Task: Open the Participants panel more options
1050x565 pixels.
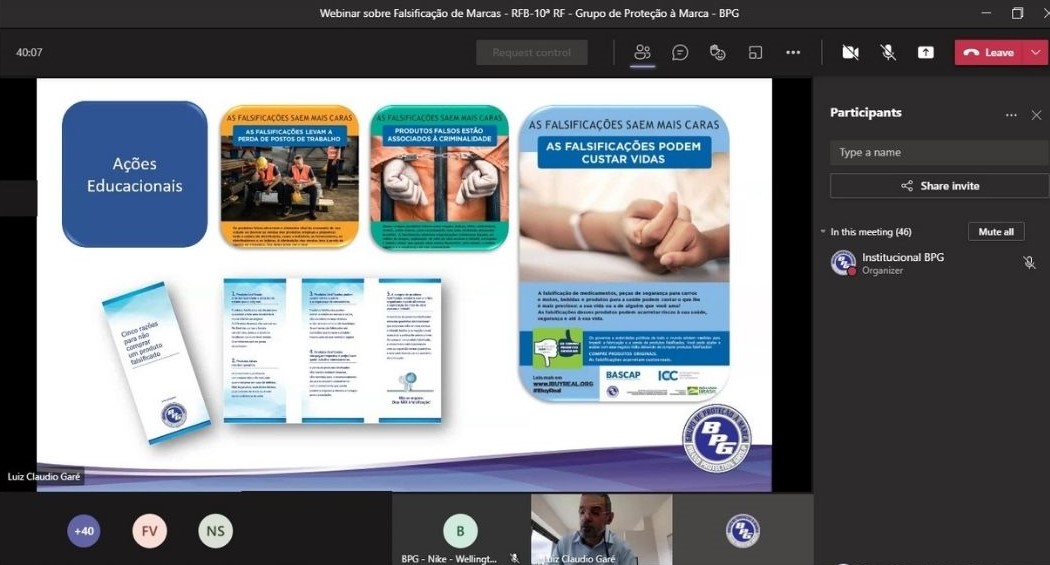Action: [x=1011, y=115]
